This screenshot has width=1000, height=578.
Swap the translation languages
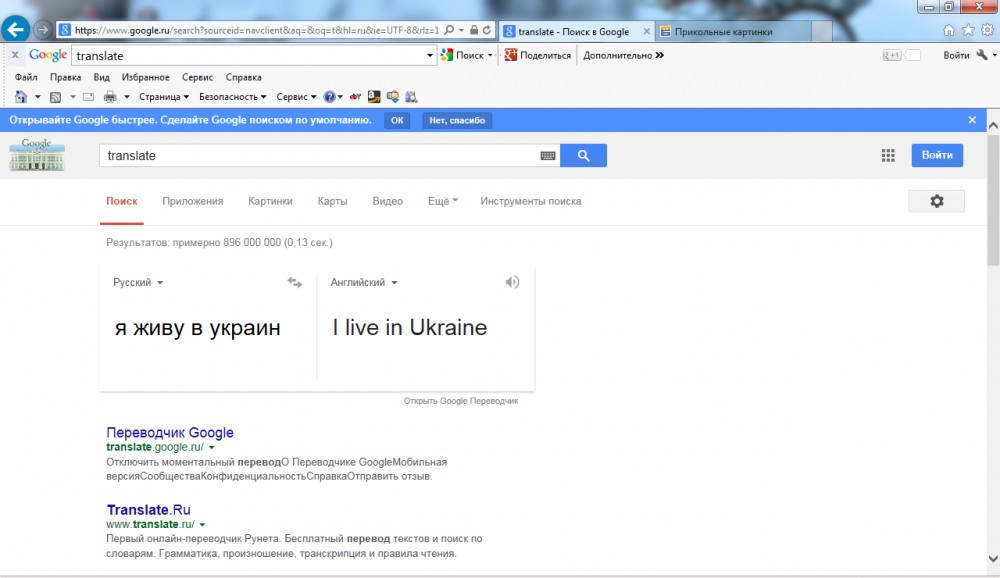(x=294, y=283)
